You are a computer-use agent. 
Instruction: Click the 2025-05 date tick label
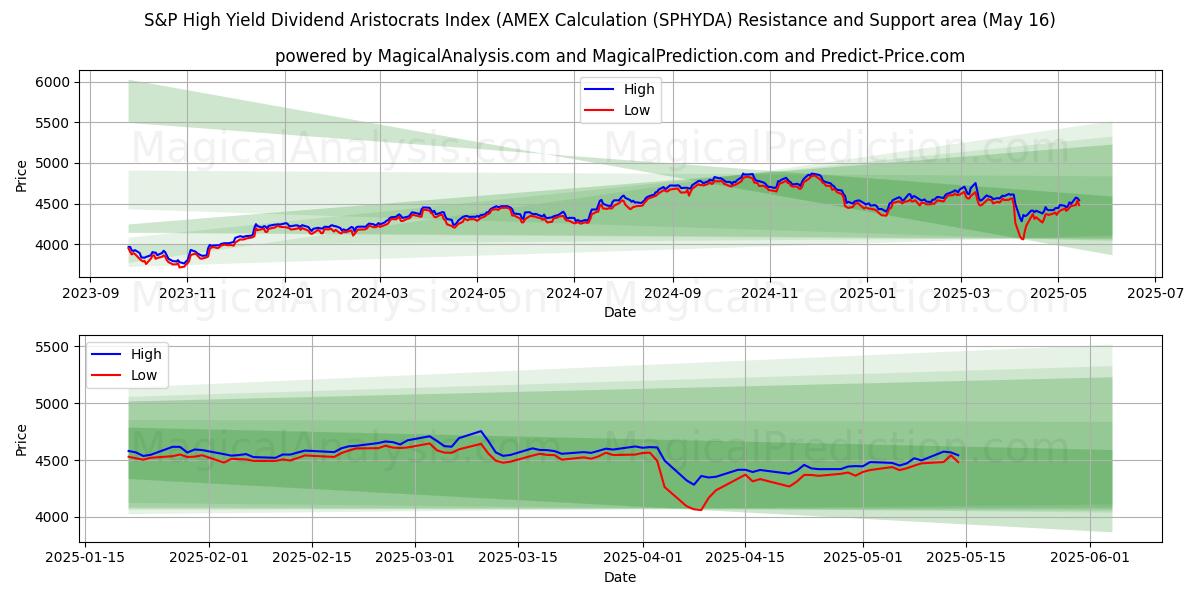(x=1057, y=294)
